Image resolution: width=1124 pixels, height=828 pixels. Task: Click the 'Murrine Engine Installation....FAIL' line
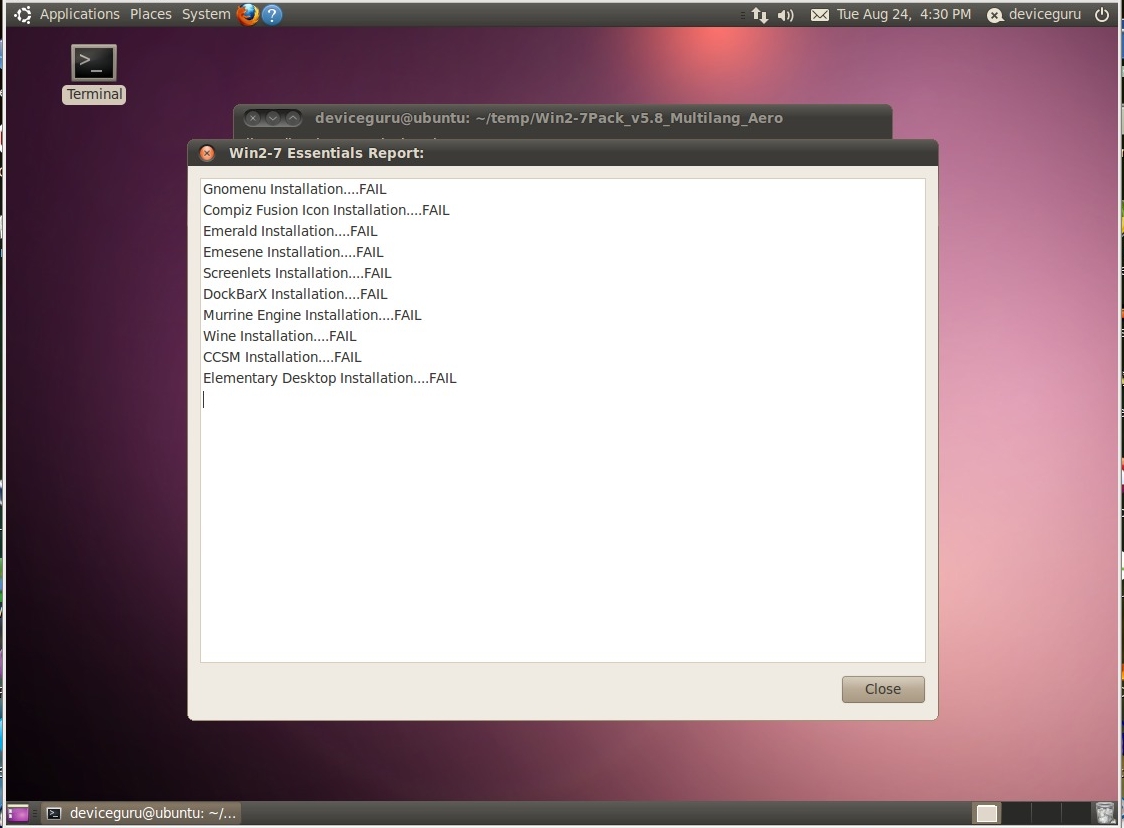tap(313, 315)
